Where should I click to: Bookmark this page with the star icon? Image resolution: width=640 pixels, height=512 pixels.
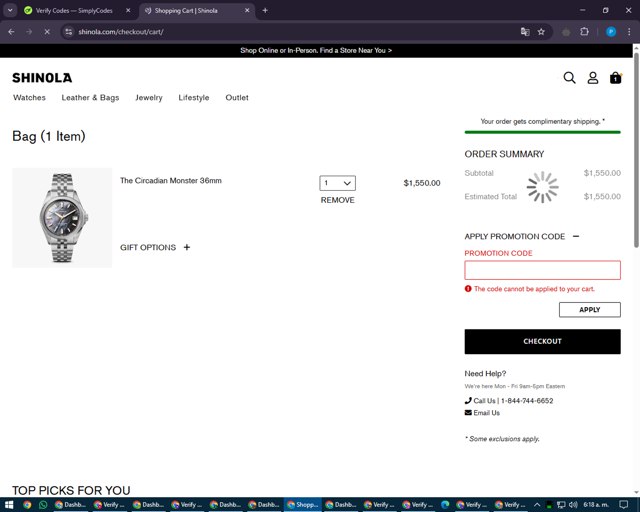tap(541, 32)
